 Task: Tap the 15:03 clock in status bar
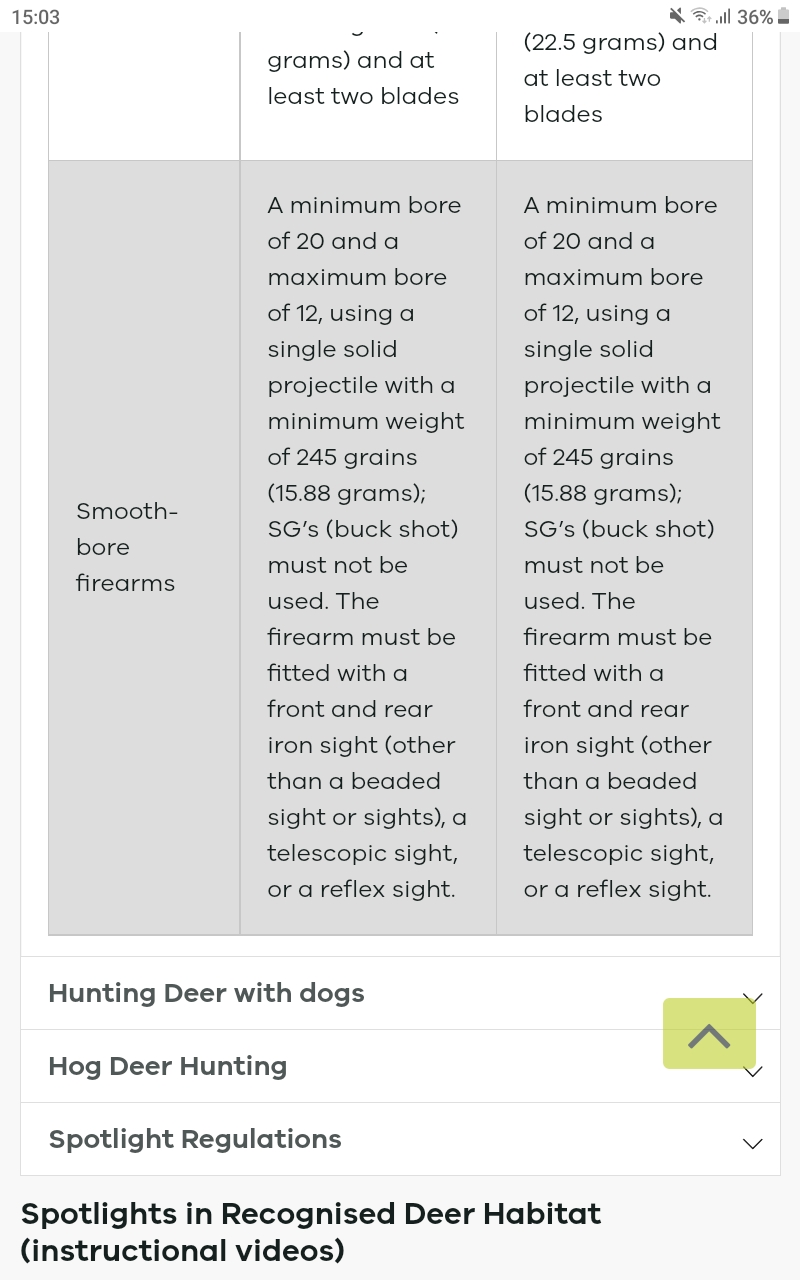coord(36,17)
